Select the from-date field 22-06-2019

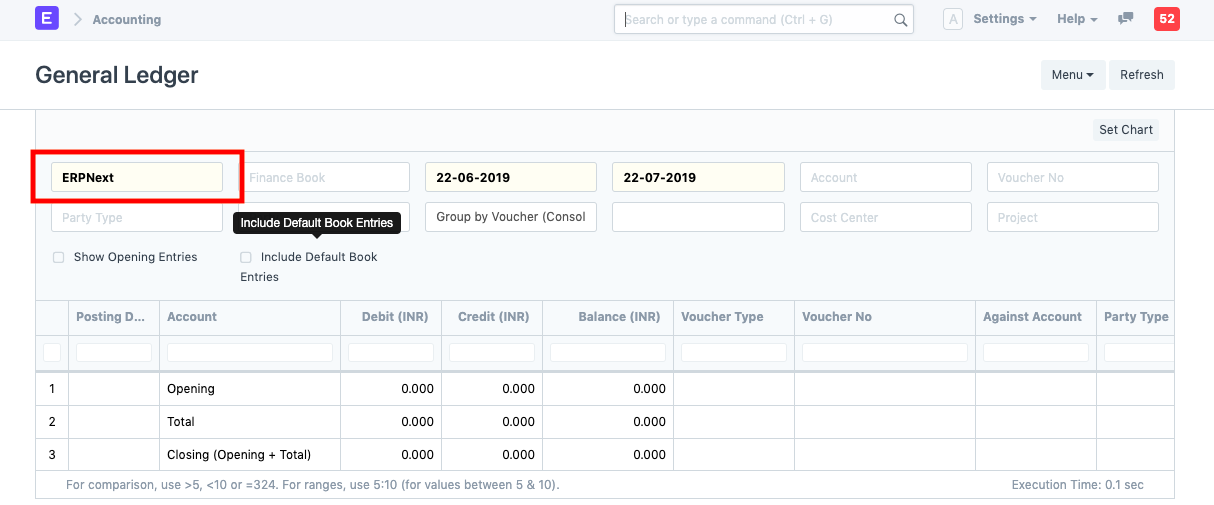[510, 177]
